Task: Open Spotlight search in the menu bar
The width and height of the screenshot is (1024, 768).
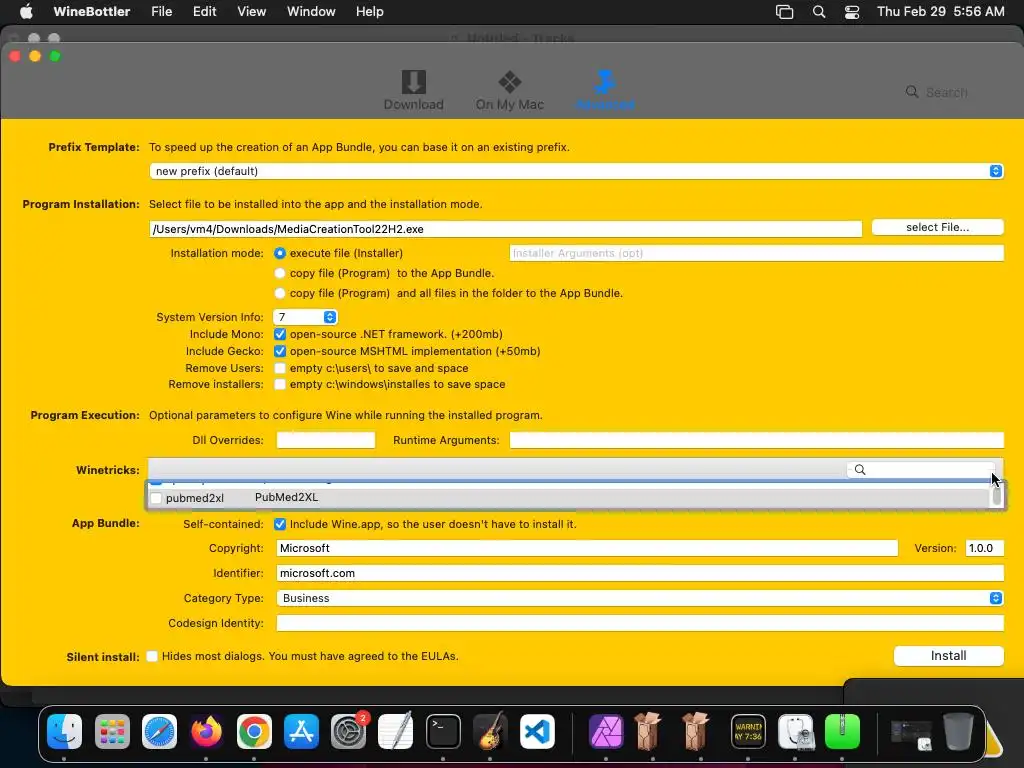Action: 818,12
